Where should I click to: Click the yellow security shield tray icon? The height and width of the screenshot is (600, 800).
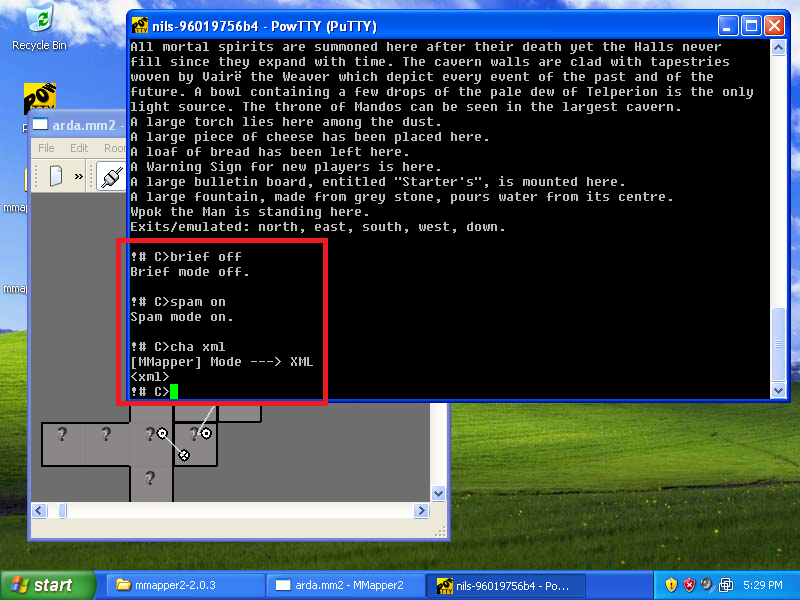click(x=671, y=585)
